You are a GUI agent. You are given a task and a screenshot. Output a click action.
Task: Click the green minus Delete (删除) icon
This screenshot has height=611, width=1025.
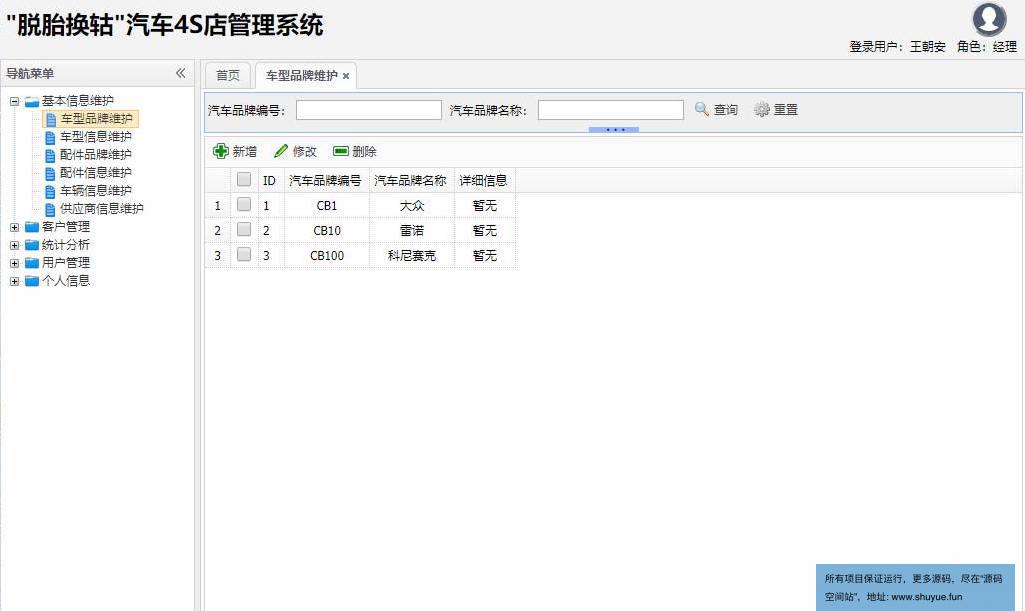[x=341, y=151]
